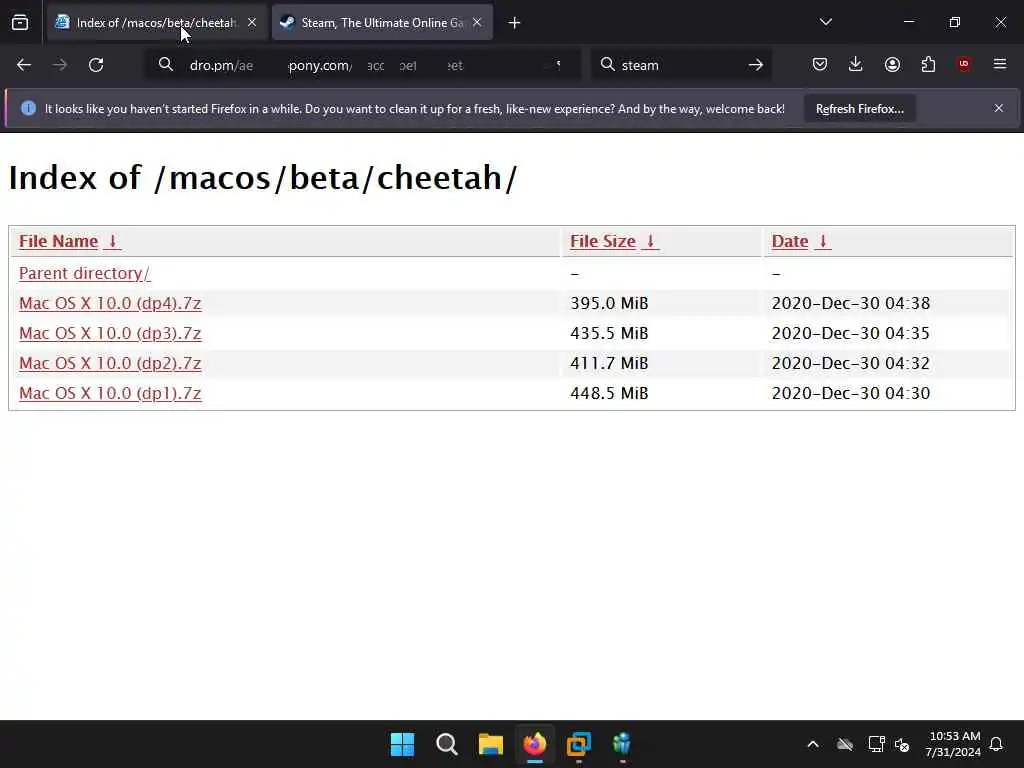Click the Firefox taskbar icon
Image resolution: width=1024 pixels, height=768 pixels.
click(535, 744)
